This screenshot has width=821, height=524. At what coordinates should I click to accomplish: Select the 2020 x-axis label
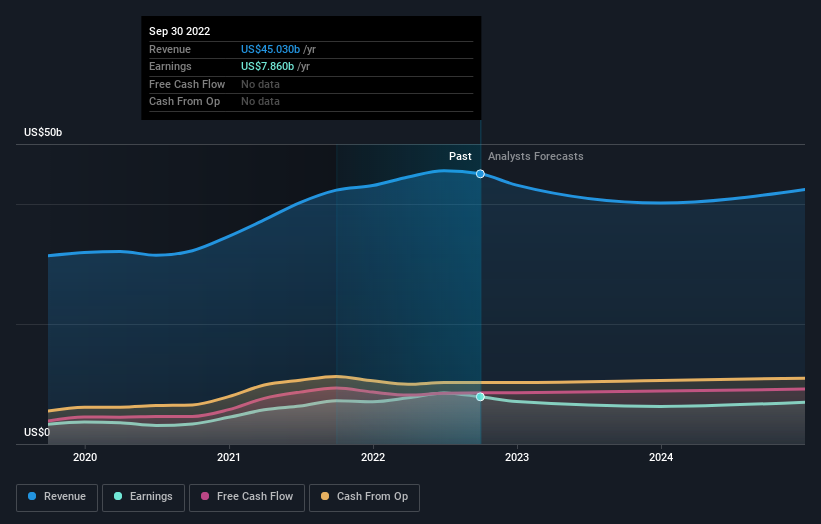tap(85, 457)
